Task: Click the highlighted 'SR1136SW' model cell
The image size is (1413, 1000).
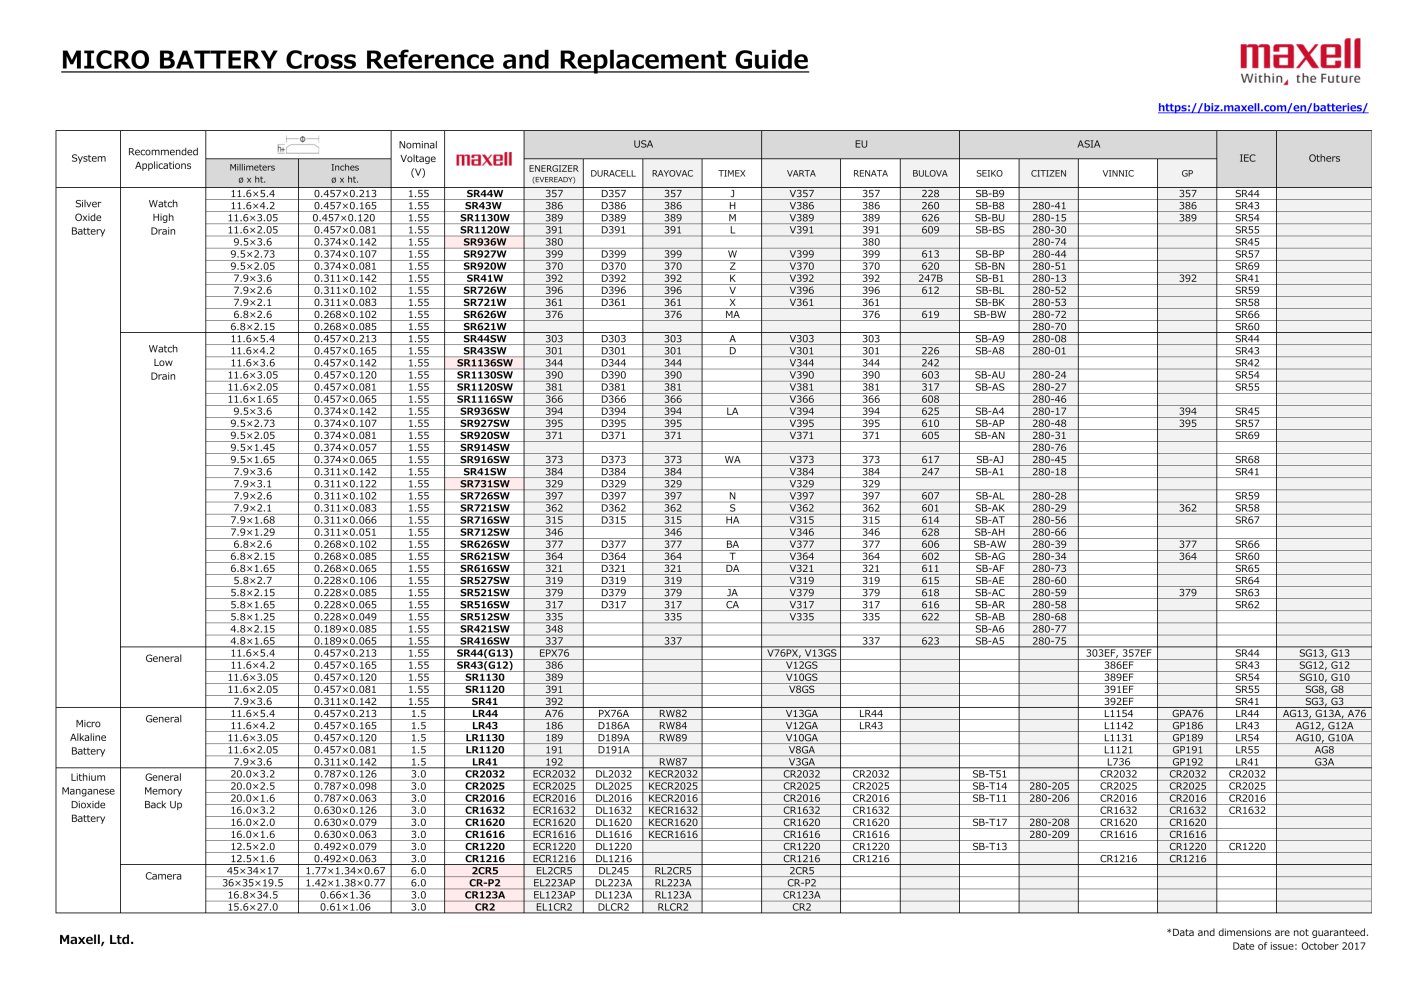Action: tap(484, 363)
